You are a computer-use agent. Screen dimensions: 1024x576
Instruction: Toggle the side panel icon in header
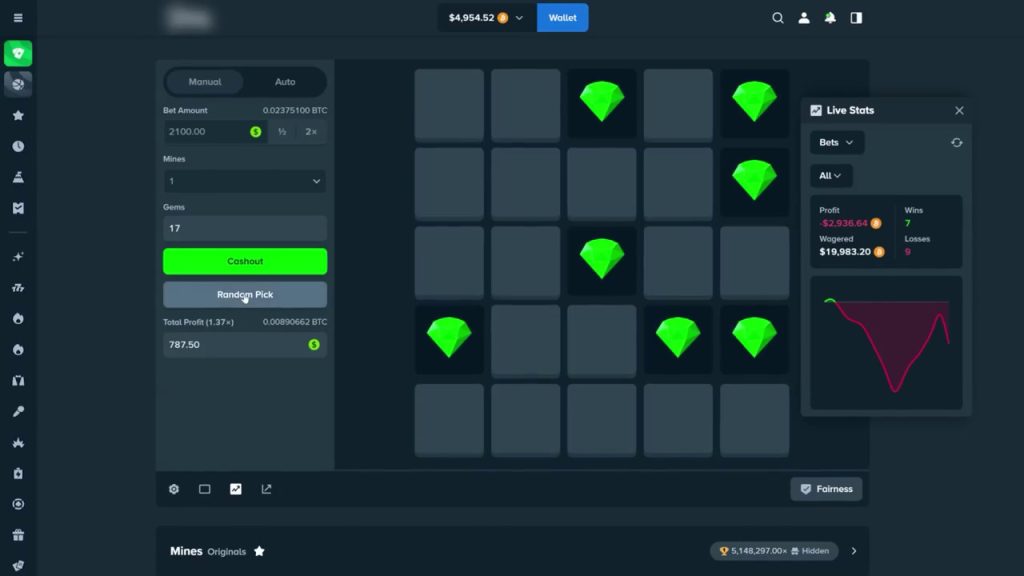pos(856,18)
